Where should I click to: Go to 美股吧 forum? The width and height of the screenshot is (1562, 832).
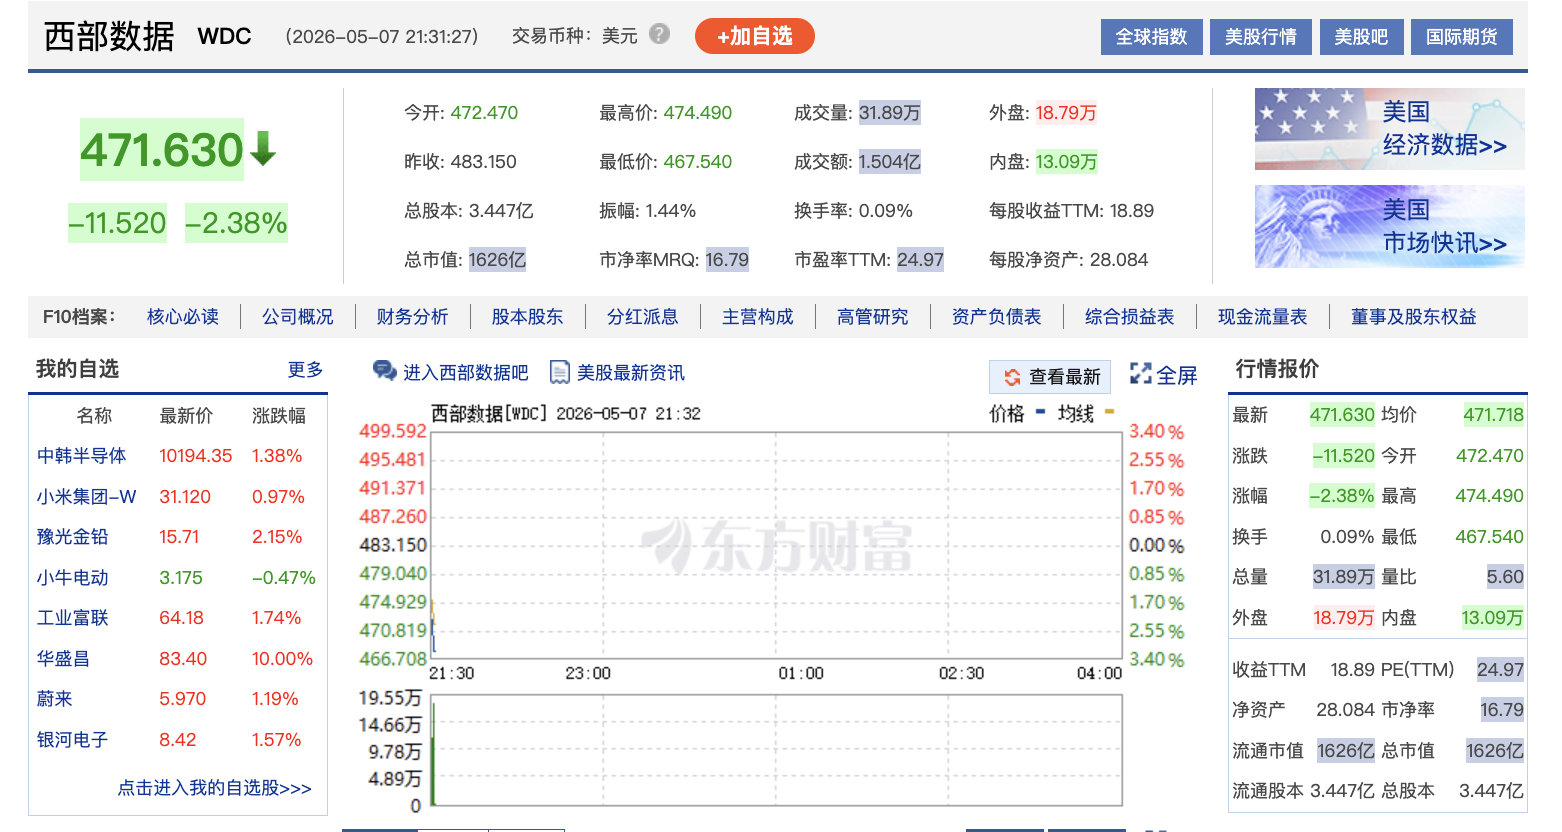tap(1361, 37)
